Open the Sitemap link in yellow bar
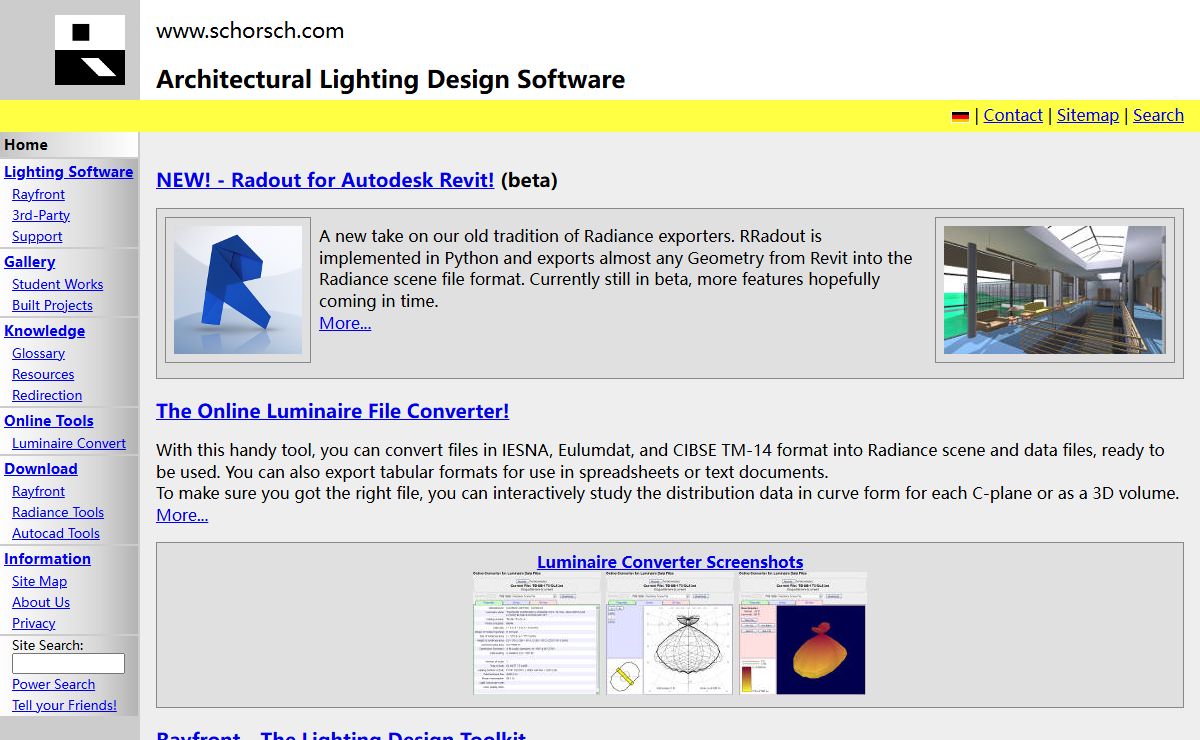The width and height of the screenshot is (1200, 740). pyautogui.click(x=1088, y=115)
